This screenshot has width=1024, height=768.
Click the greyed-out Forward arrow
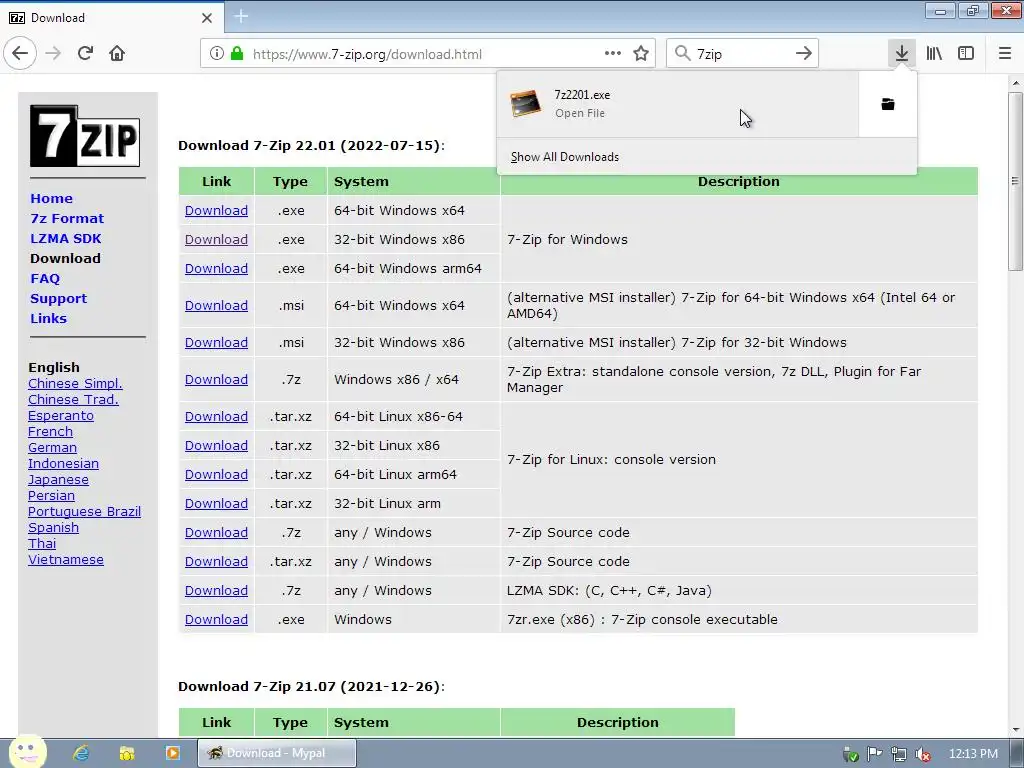coord(53,53)
